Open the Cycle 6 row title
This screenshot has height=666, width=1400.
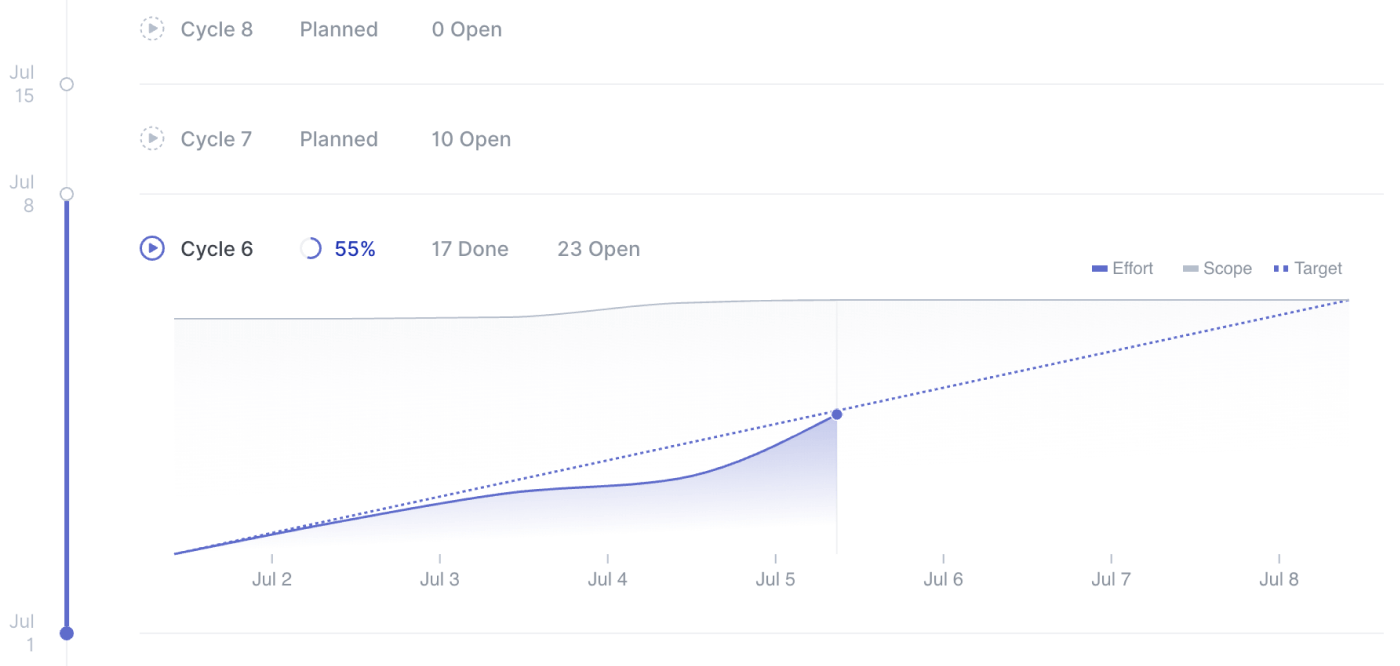coord(216,249)
